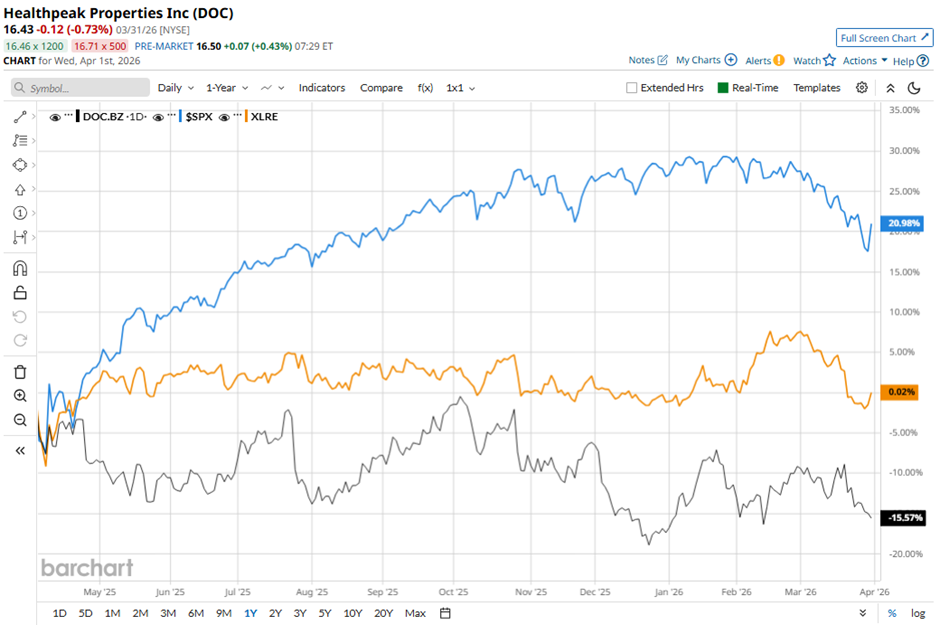Select the 10Y time range
The image size is (940, 625).
pyautogui.click(x=352, y=613)
